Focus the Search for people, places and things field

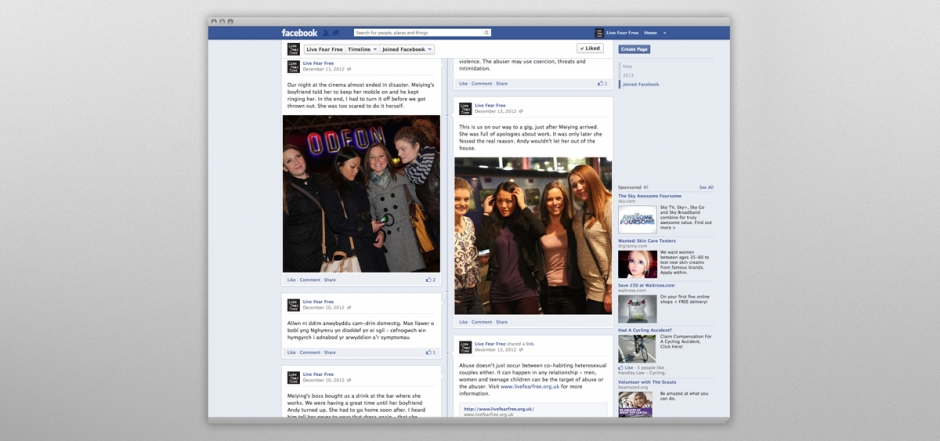(422, 33)
